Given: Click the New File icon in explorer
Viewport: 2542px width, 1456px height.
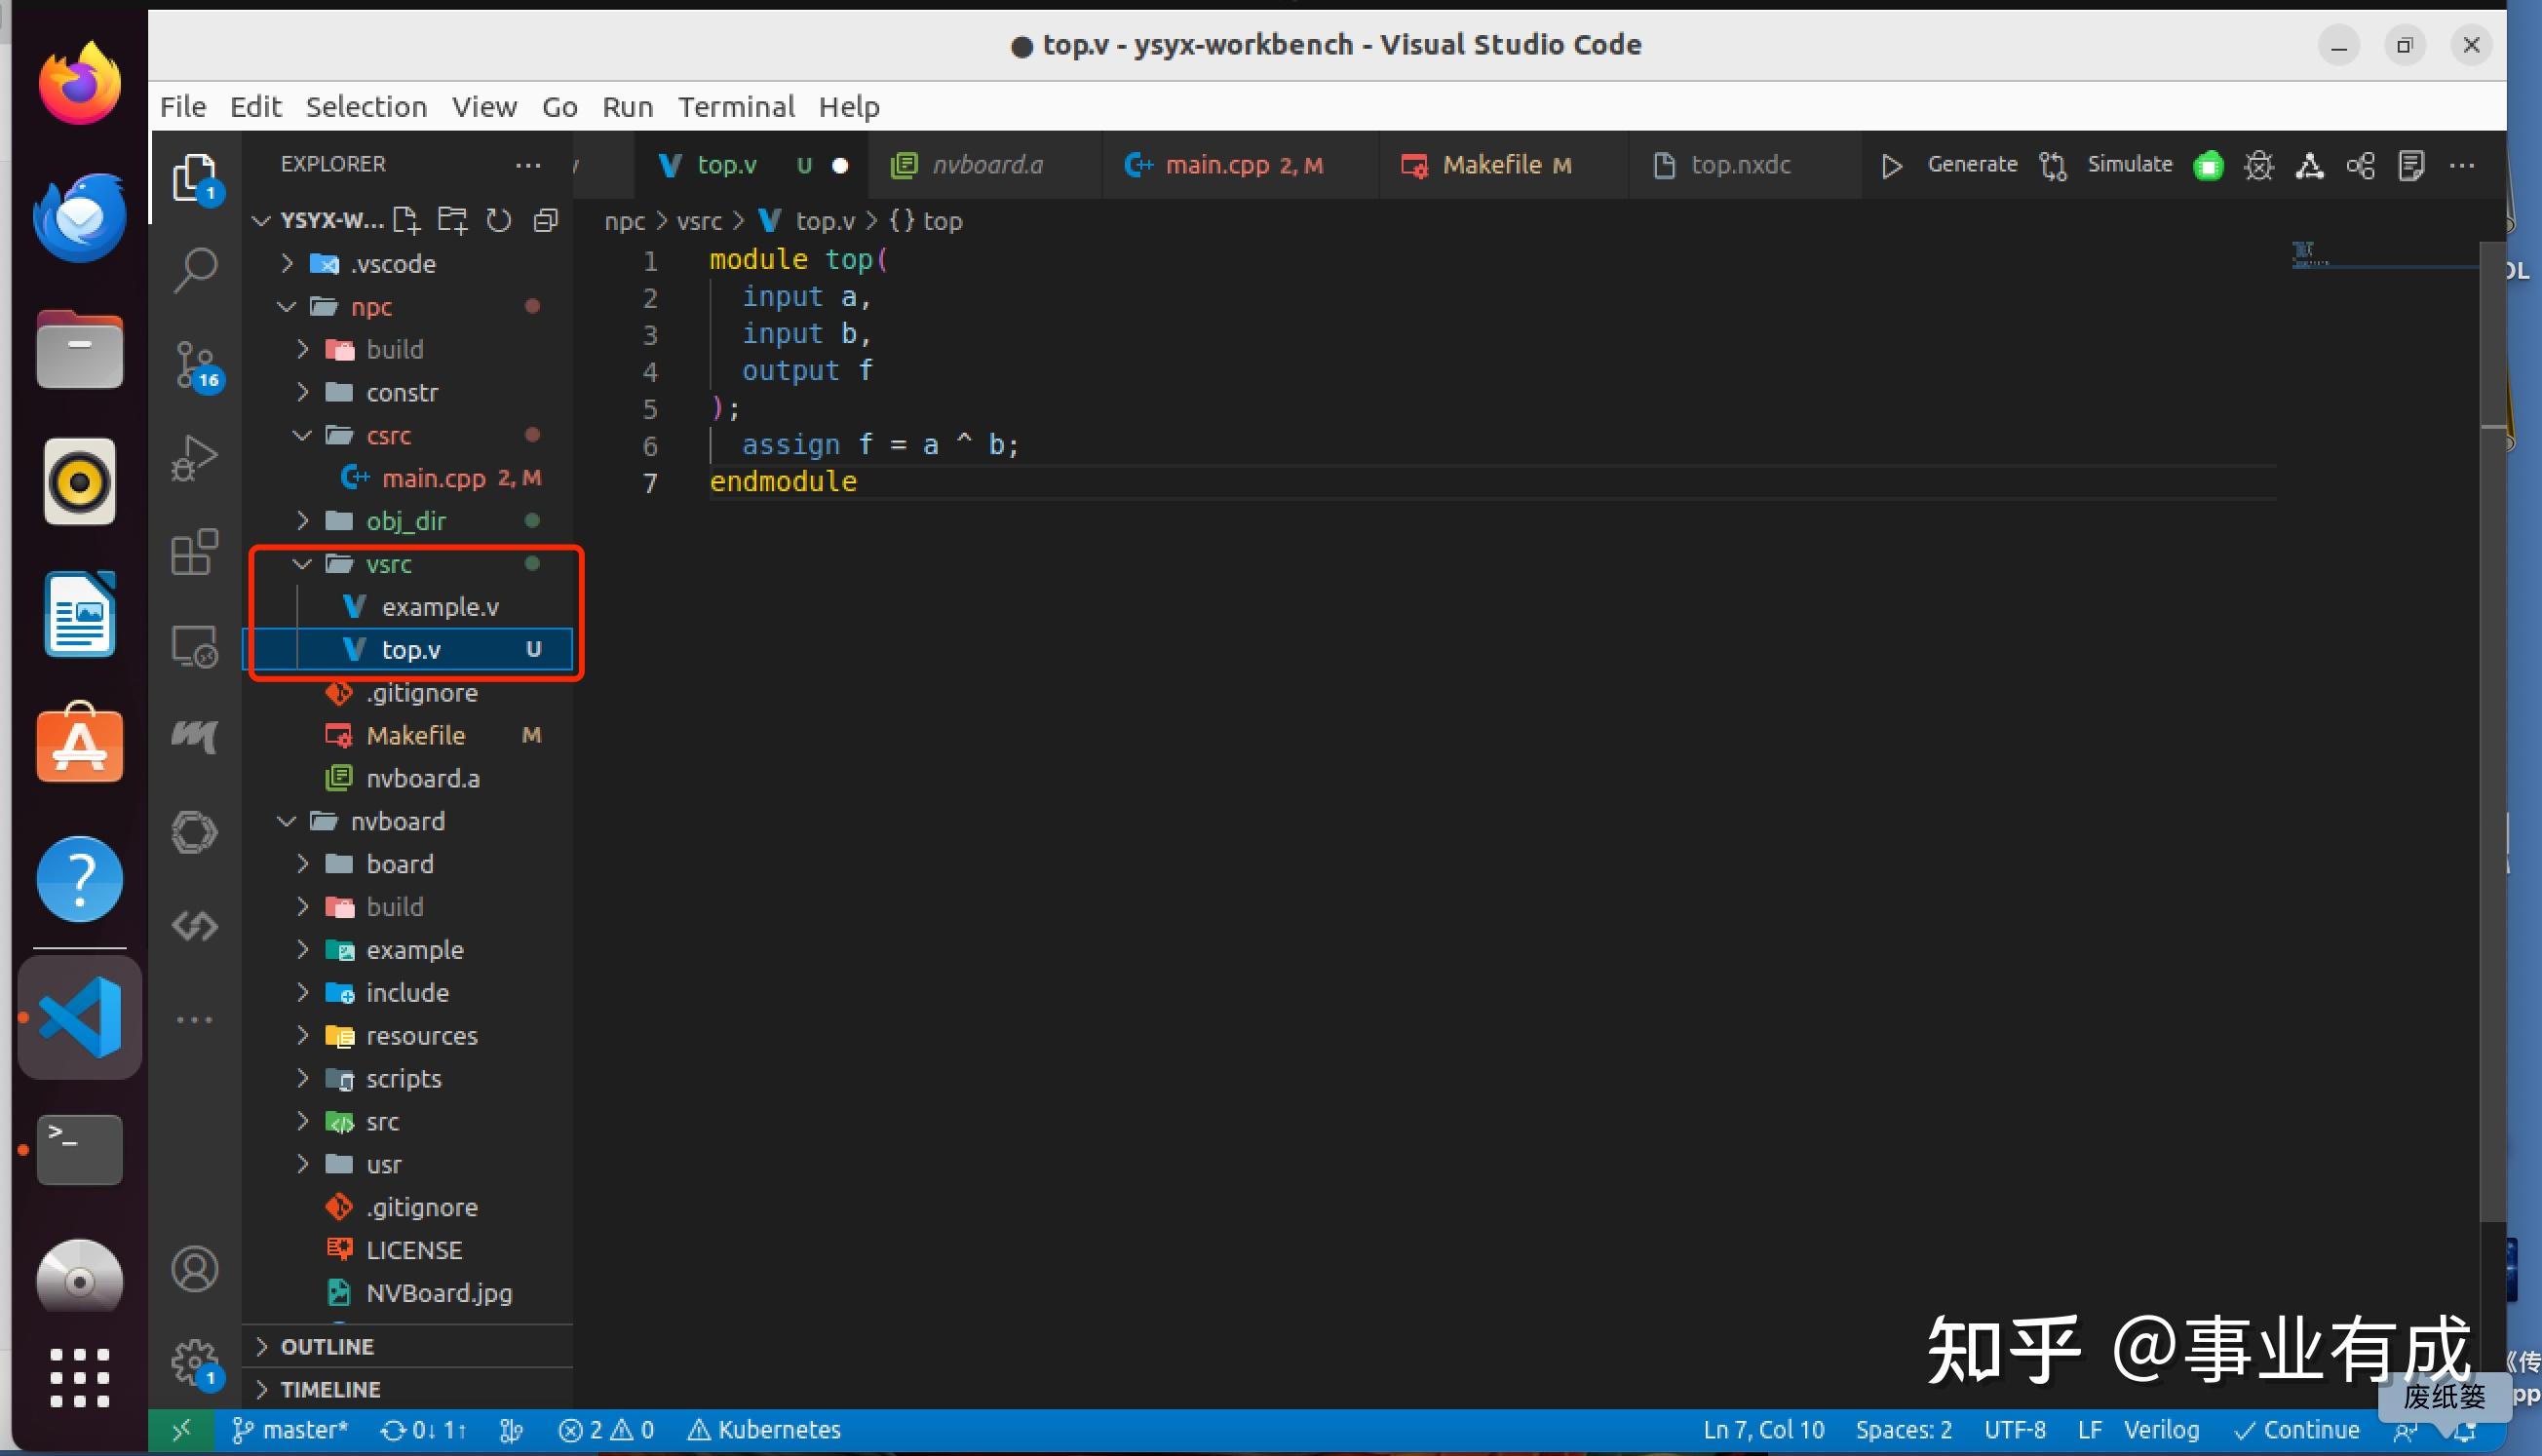Looking at the screenshot, I should click(x=406, y=220).
